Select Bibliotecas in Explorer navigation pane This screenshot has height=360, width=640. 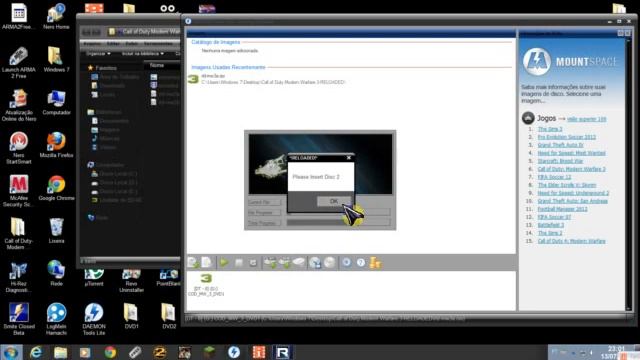[104, 112]
